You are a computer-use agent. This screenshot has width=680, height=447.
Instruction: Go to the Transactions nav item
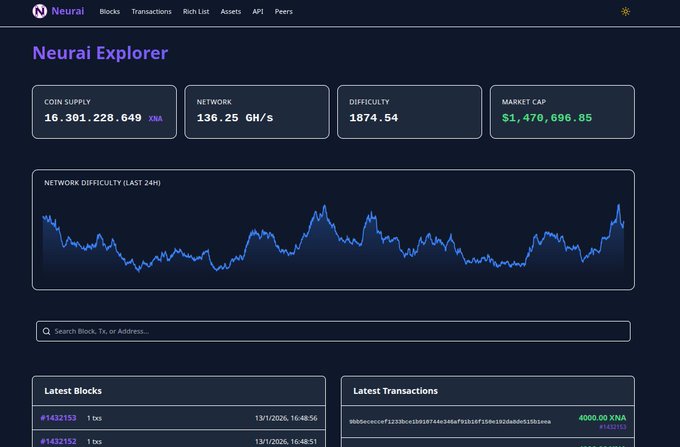[x=151, y=11]
